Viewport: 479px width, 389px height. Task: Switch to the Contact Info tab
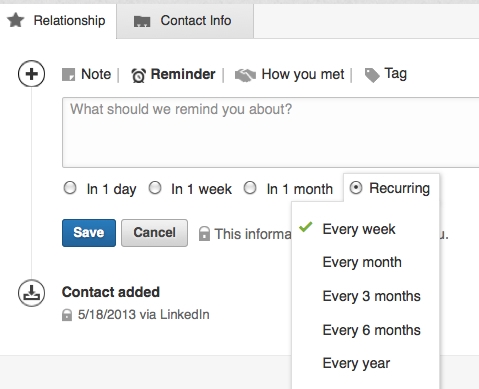tap(185, 21)
